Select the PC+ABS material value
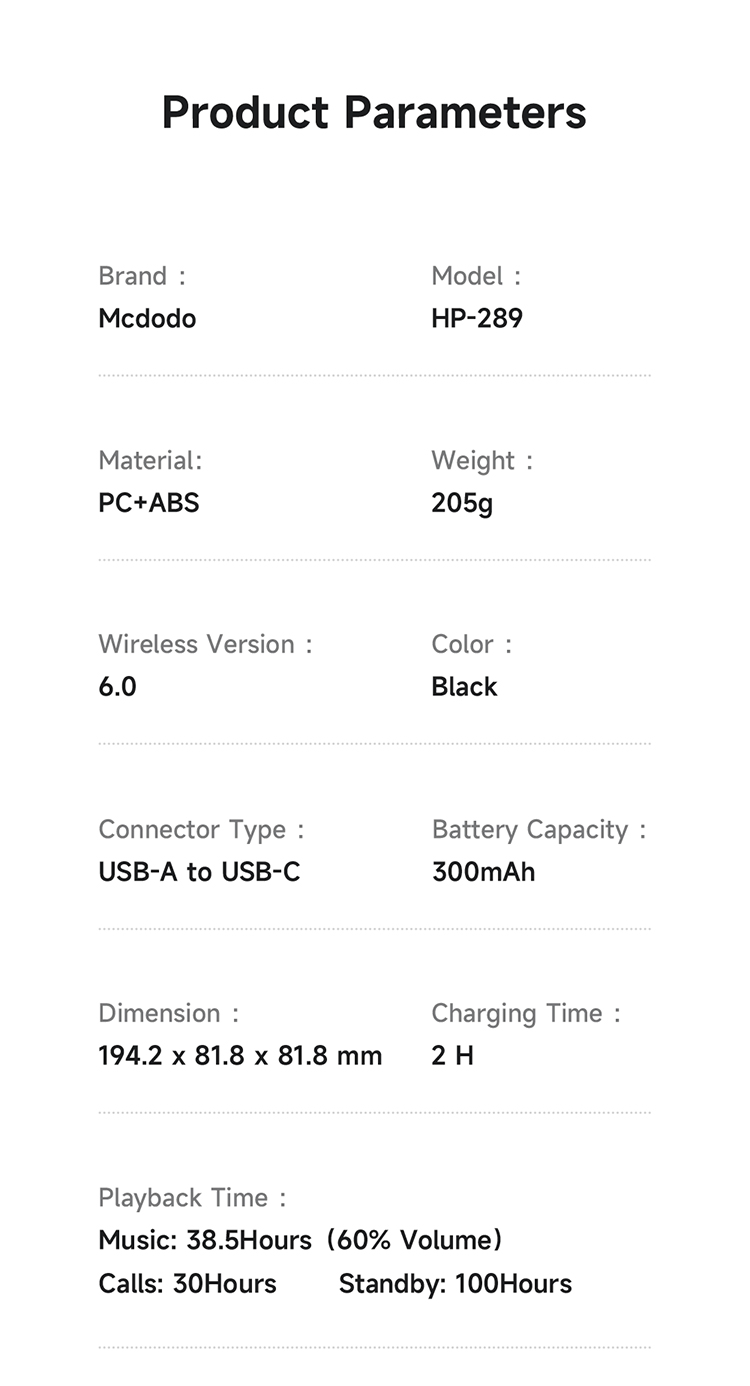Image resolution: width=750 pixels, height=1386 pixels. coord(149,503)
